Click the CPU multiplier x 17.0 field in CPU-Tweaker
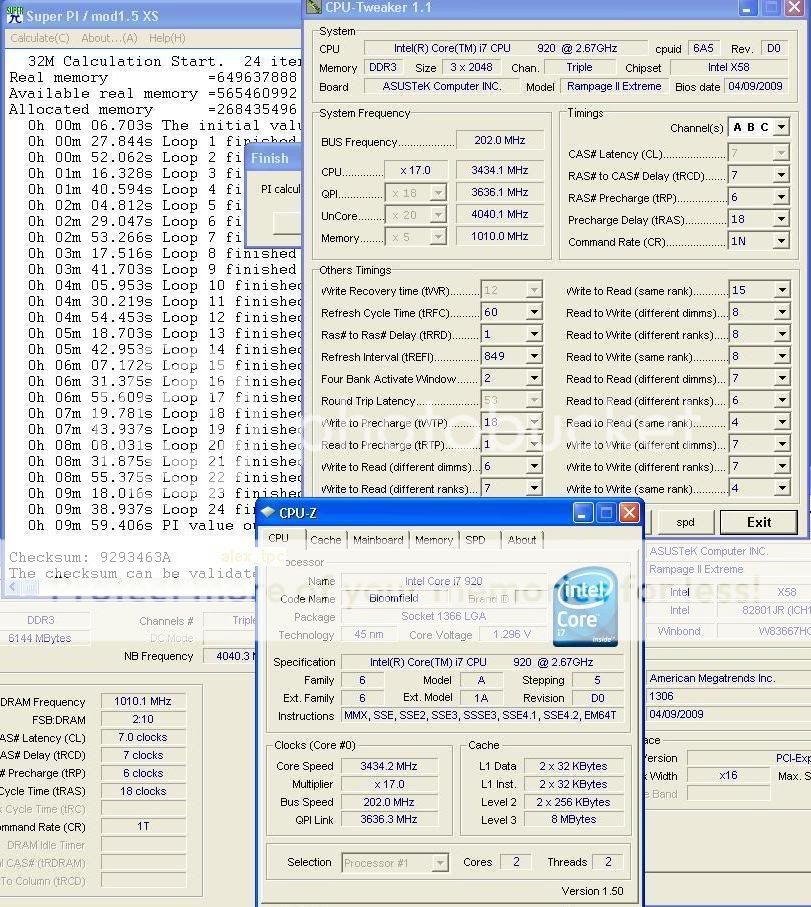The height and width of the screenshot is (907, 811). pyautogui.click(x=415, y=171)
